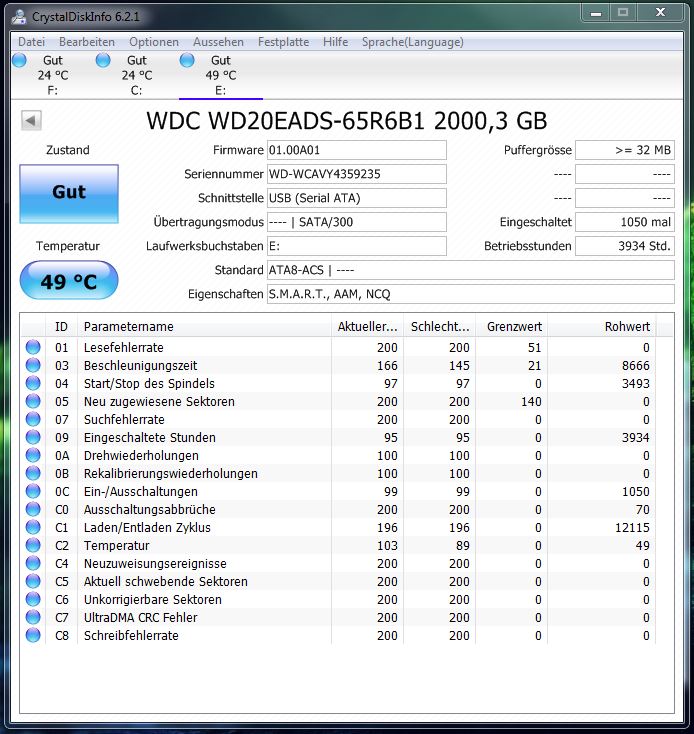The image size is (694, 734).
Task: Click the Gut health status button
Action: [x=69, y=193]
